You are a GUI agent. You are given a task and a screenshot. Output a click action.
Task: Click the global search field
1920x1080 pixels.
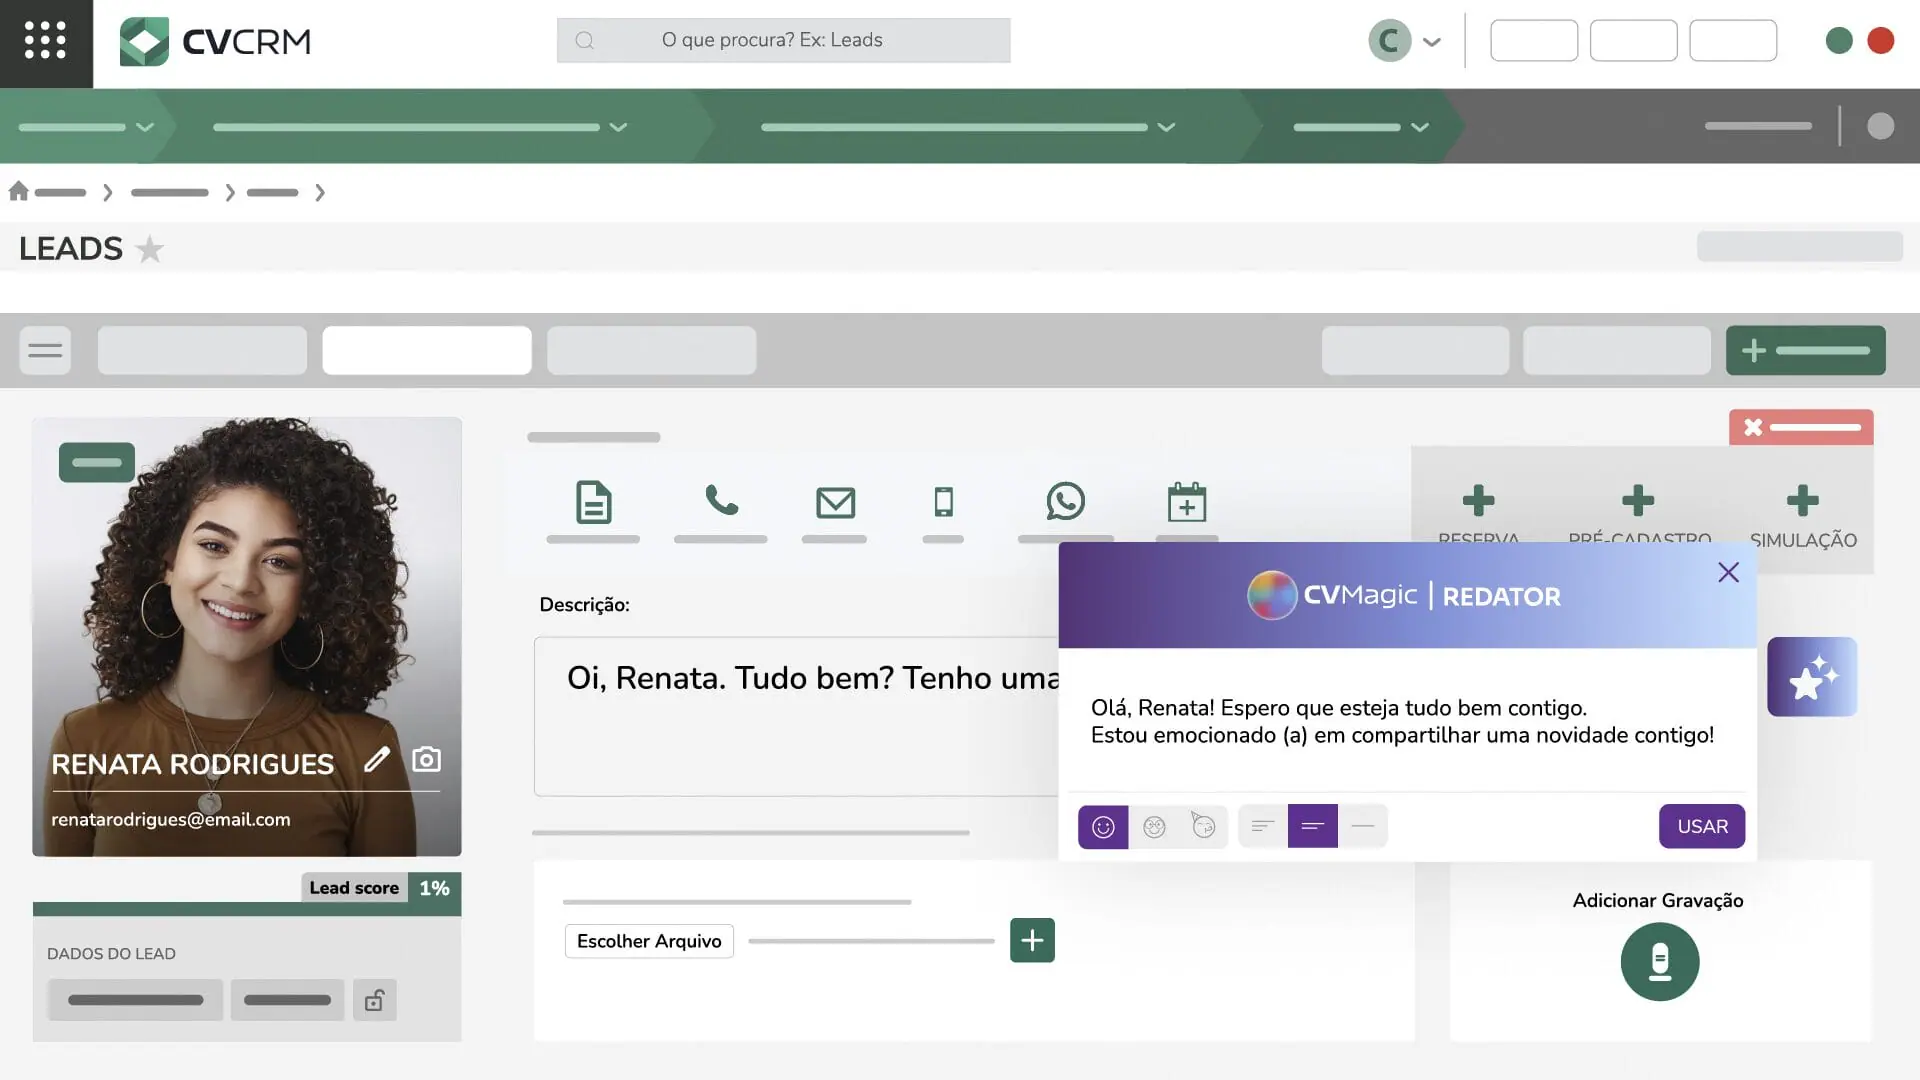click(x=783, y=40)
